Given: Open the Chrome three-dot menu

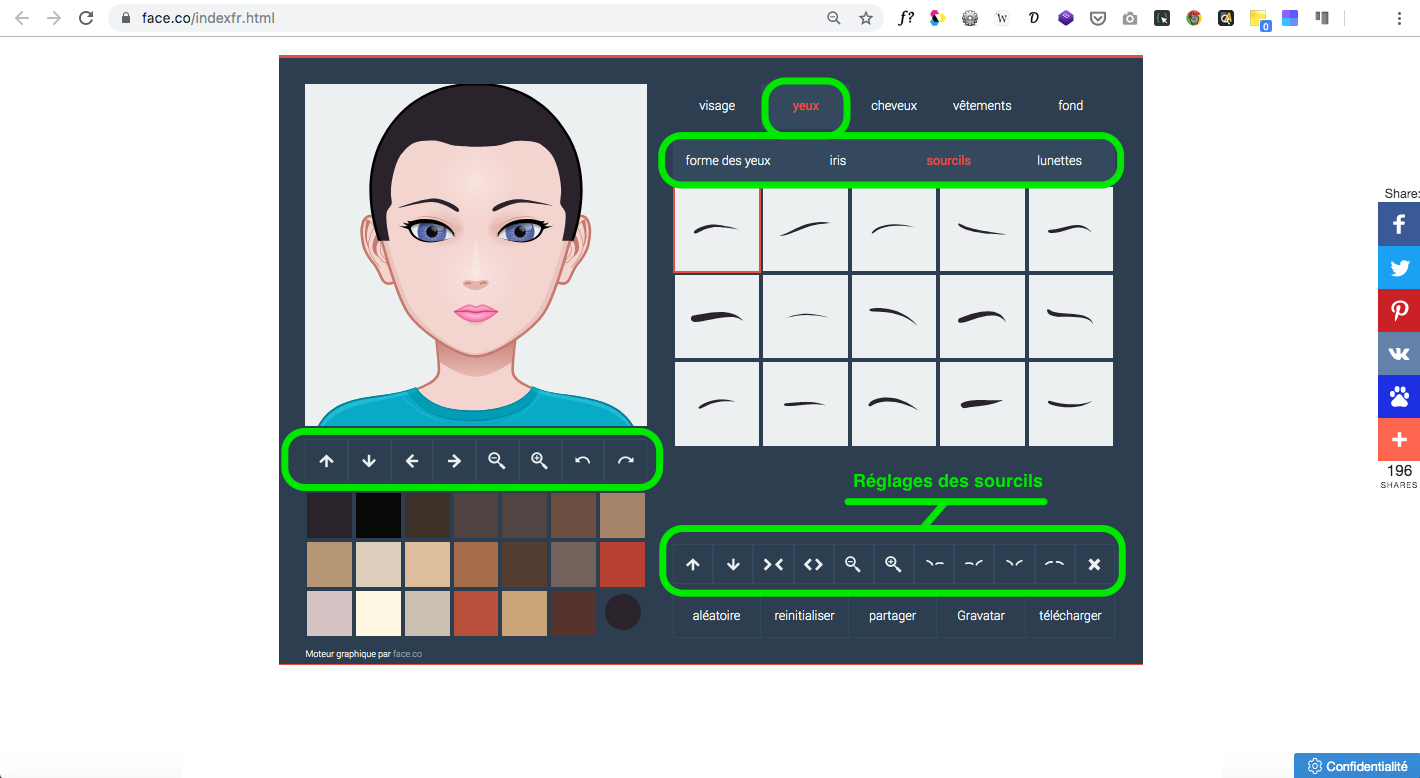Looking at the screenshot, I should (x=1398, y=18).
